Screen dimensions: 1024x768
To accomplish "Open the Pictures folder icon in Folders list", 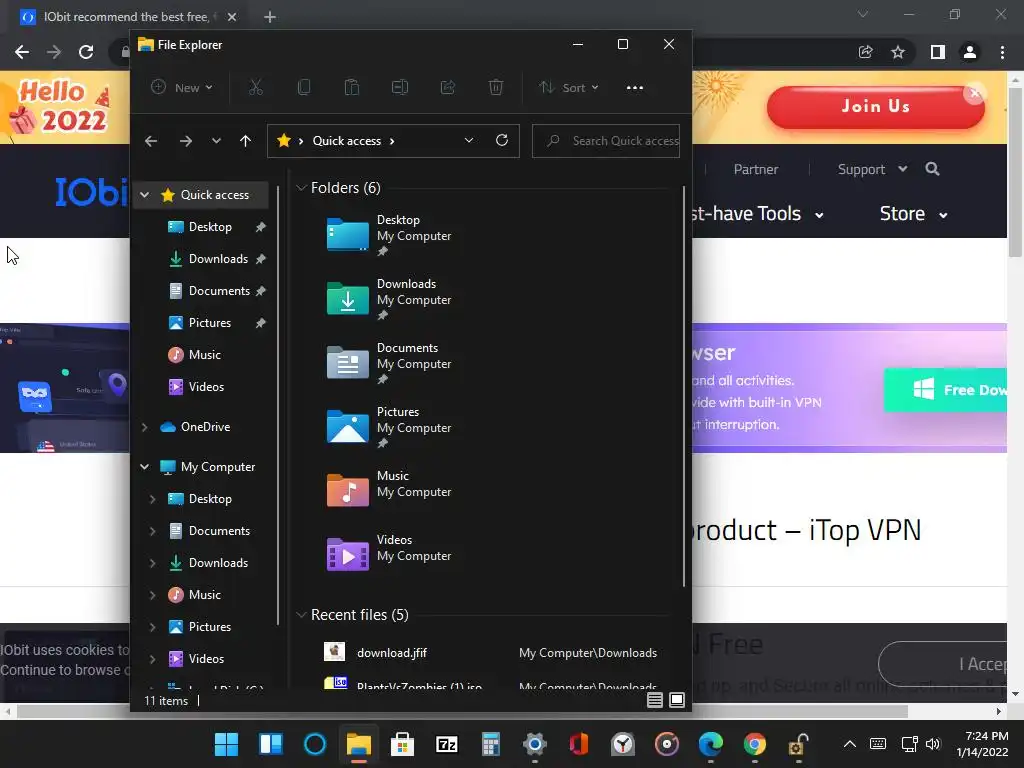I will point(347,427).
